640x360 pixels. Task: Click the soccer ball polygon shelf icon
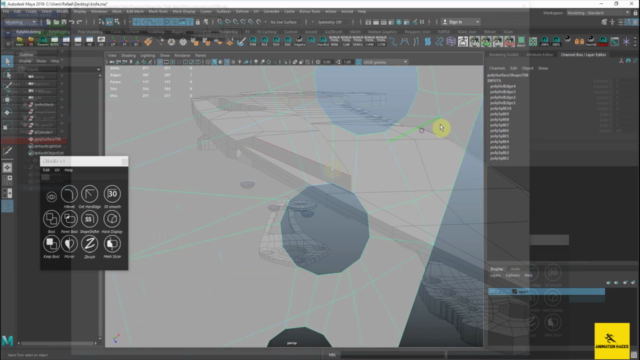point(183,41)
